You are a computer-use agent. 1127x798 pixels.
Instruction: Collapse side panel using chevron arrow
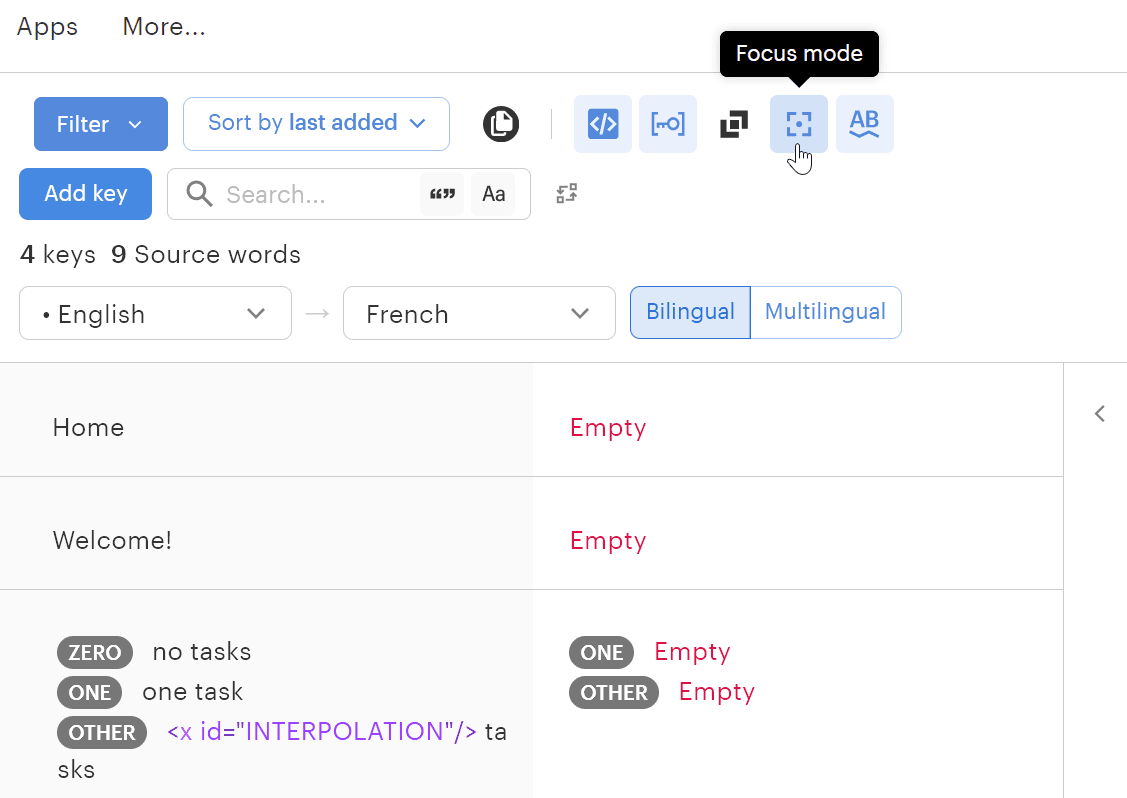(x=1099, y=414)
